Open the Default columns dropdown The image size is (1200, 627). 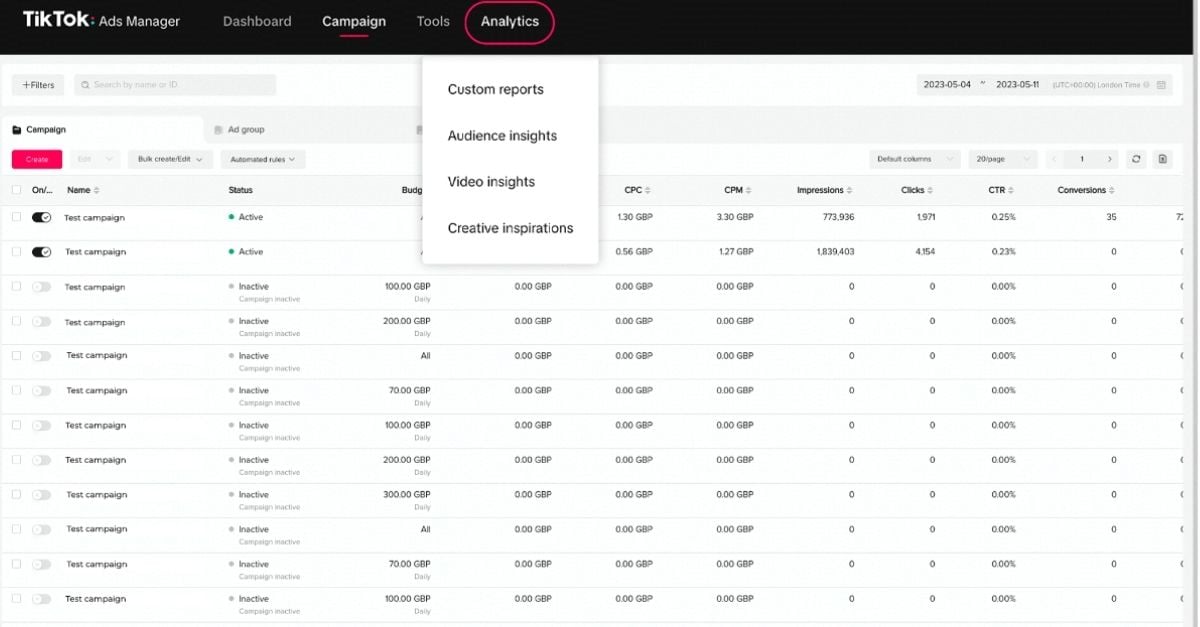click(913, 158)
